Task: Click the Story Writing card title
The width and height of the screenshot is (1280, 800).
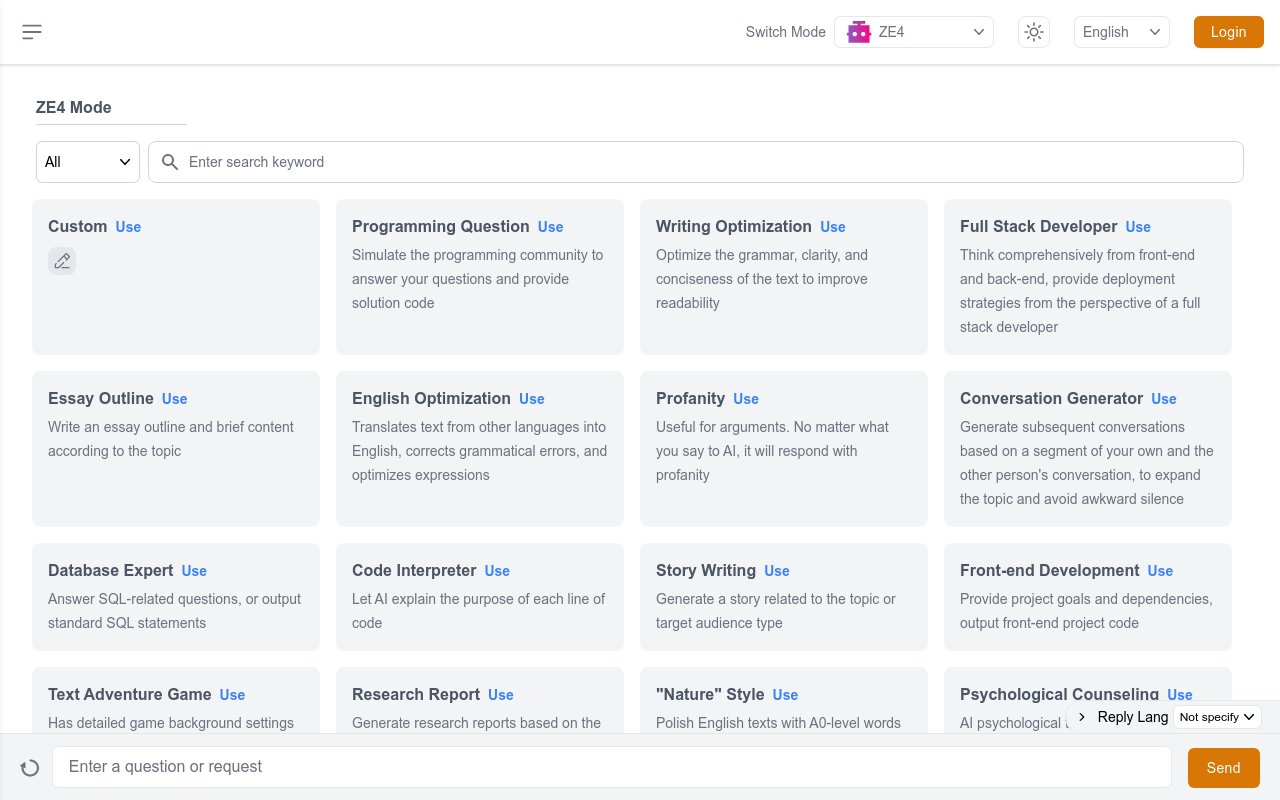Action: click(706, 570)
